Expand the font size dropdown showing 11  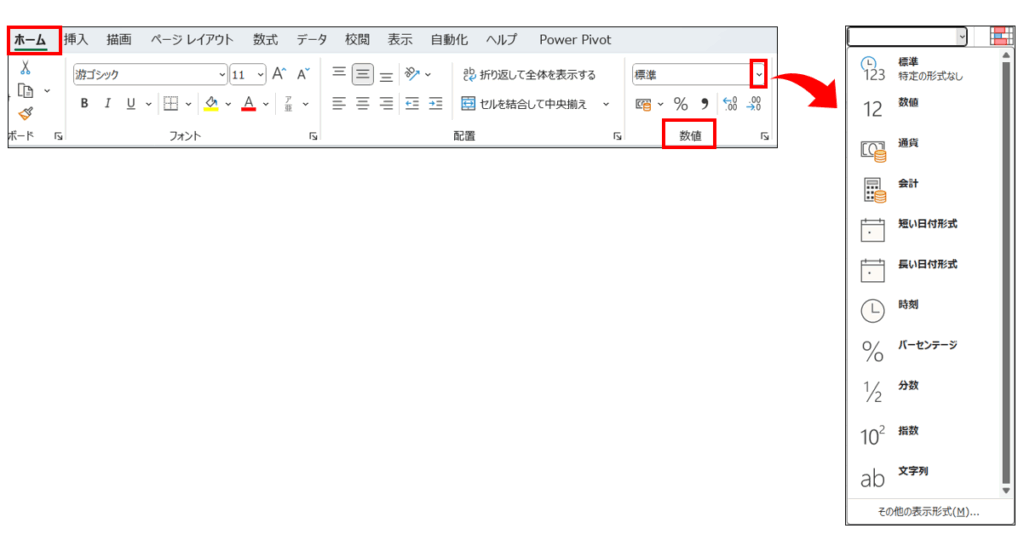260,75
